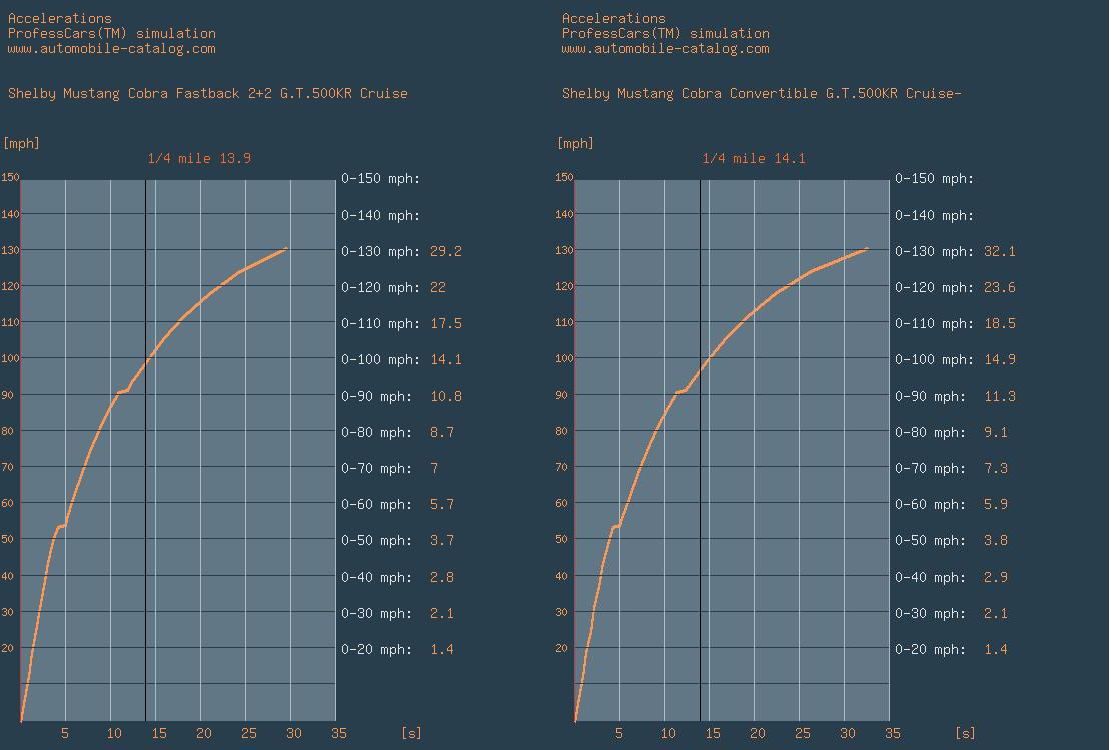Click the 0-130 mph value 29.2
Screen dimensions: 1111x750
(446, 251)
